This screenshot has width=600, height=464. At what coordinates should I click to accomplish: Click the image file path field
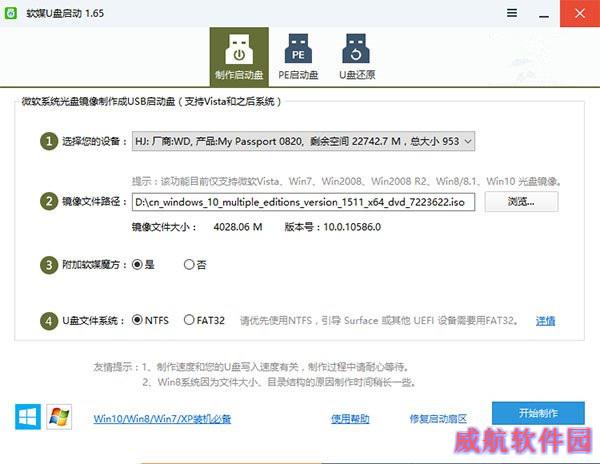pyautogui.click(x=303, y=202)
